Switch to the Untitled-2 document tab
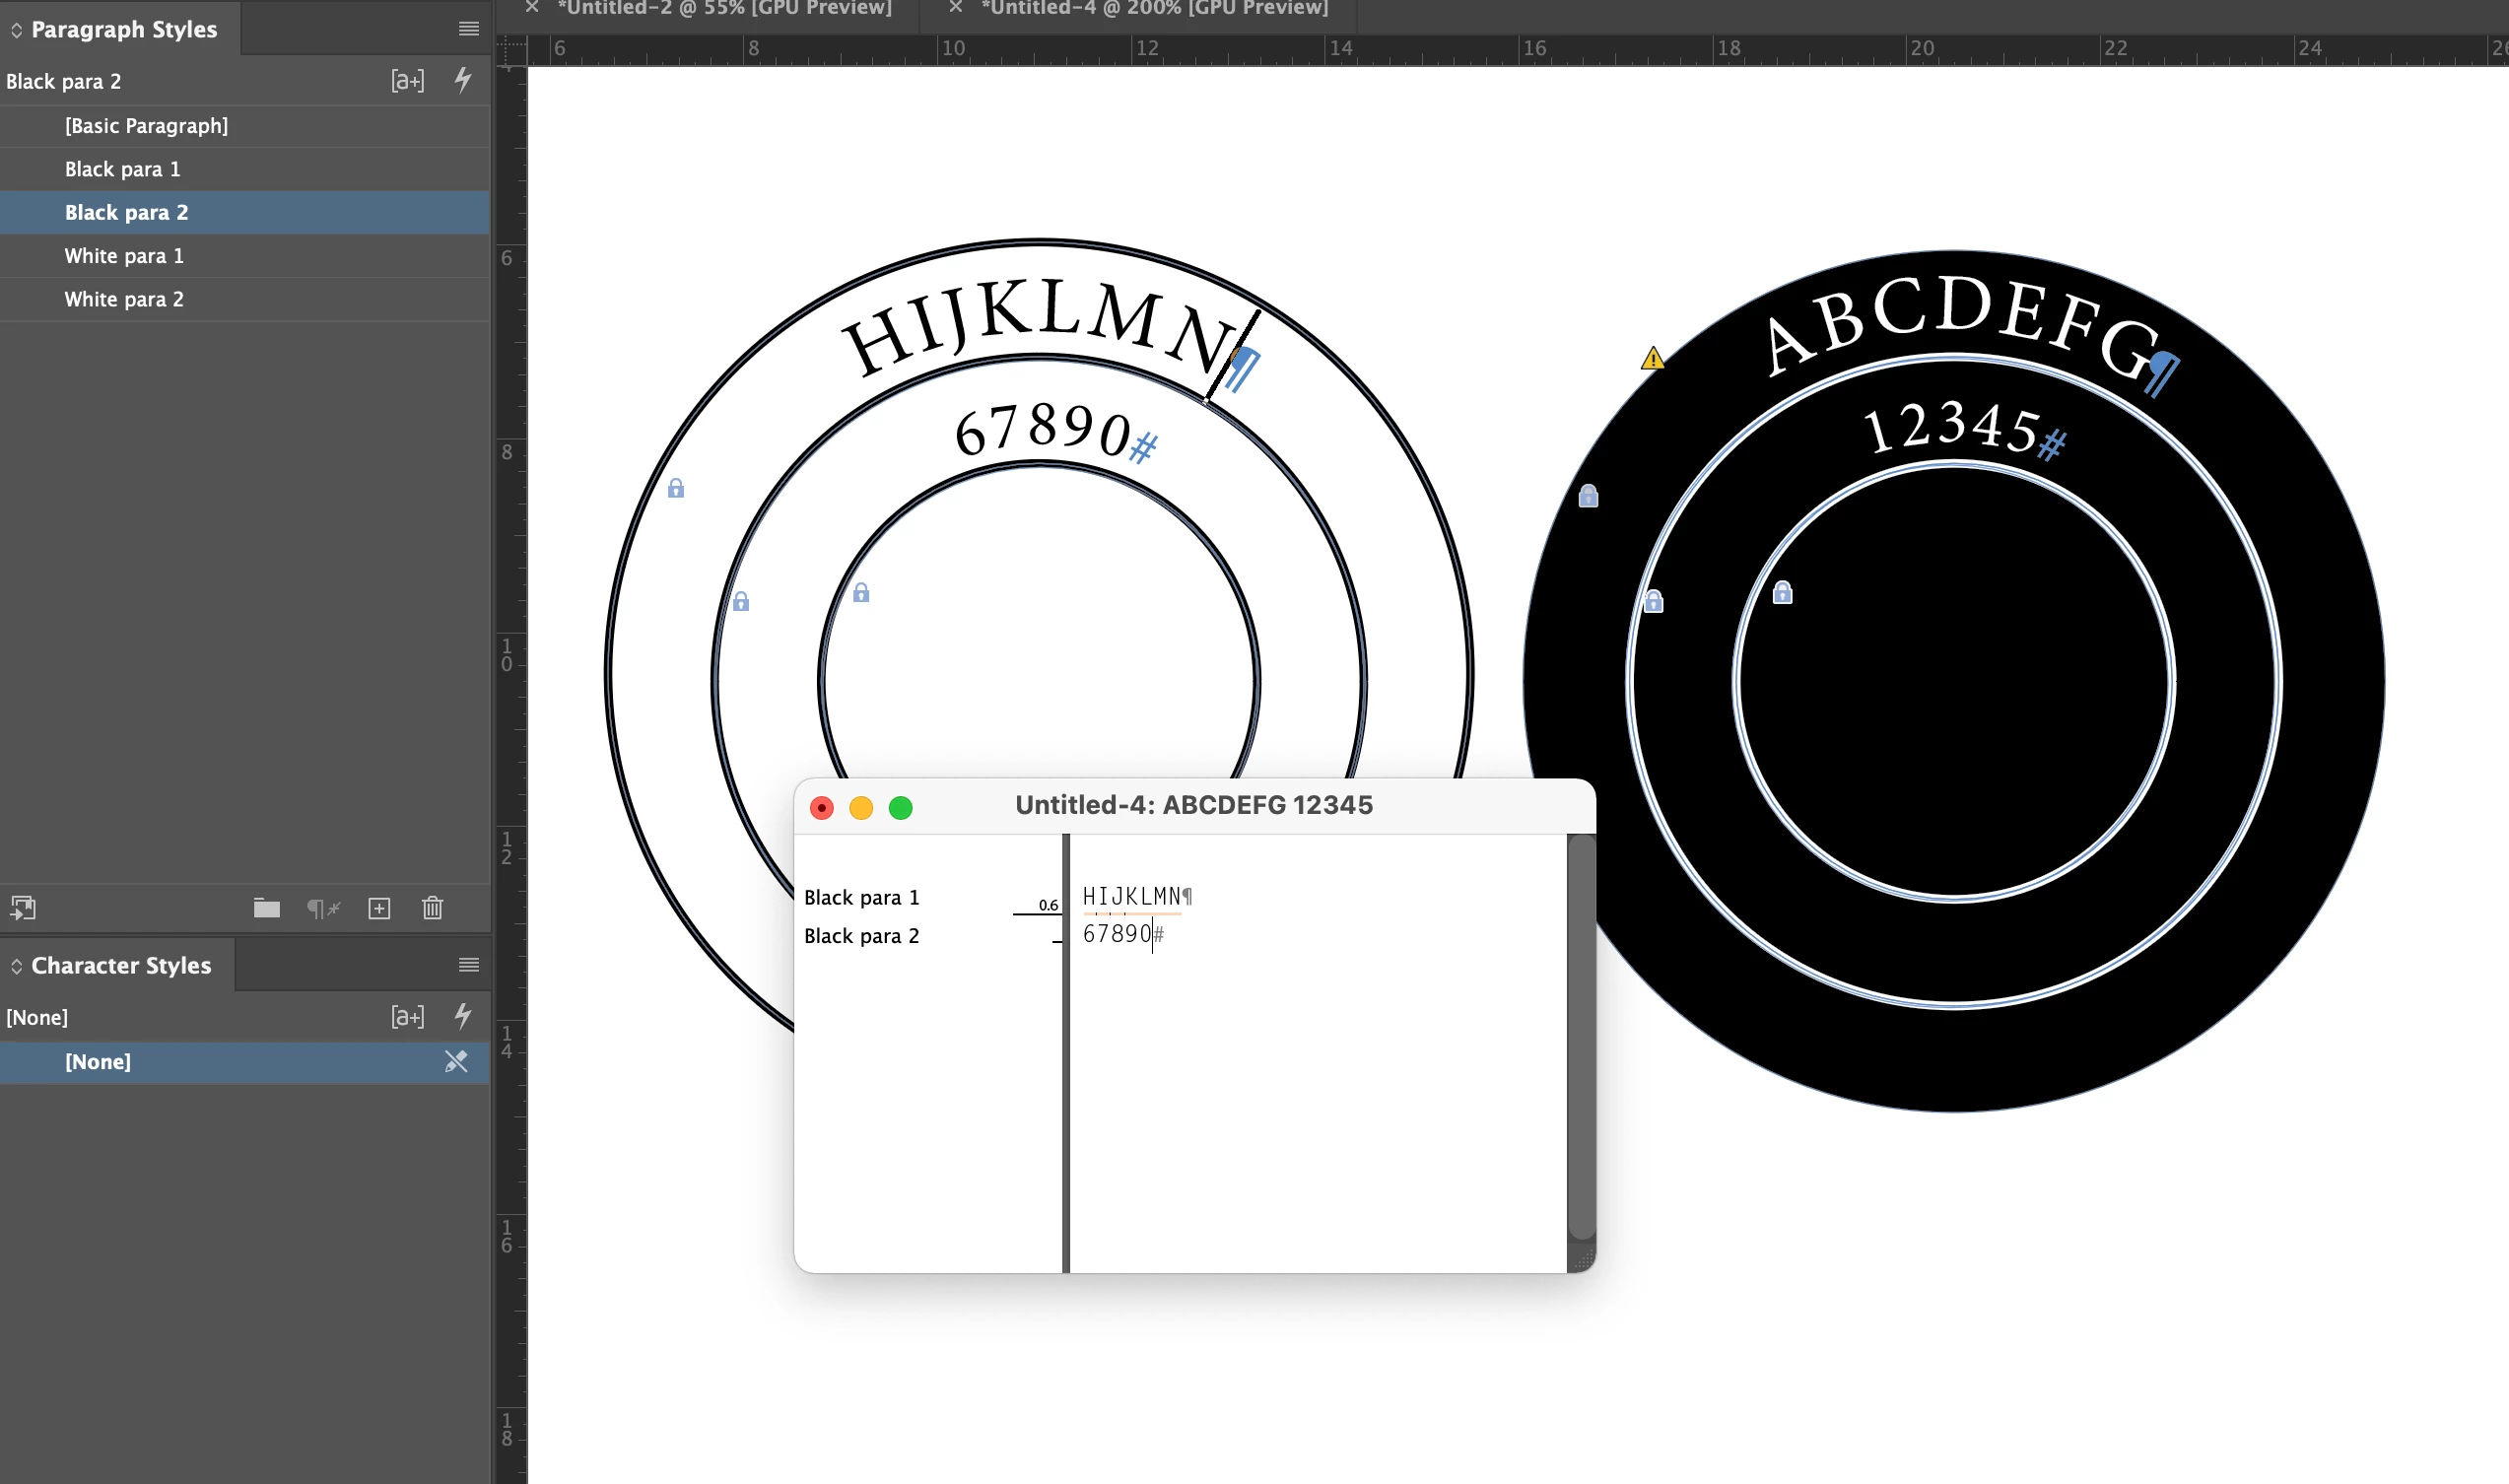Viewport: 2509px width, 1484px height. click(724, 8)
